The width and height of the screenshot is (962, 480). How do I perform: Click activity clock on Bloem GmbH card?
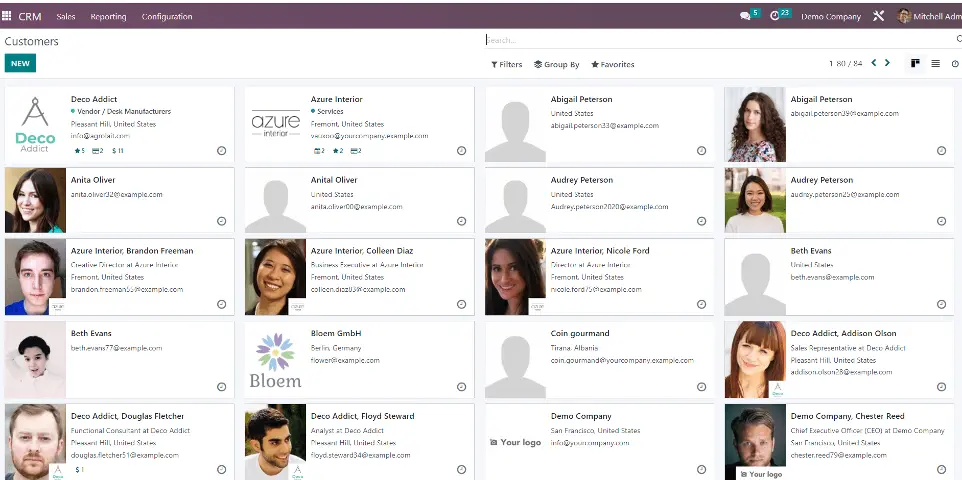coord(461,387)
